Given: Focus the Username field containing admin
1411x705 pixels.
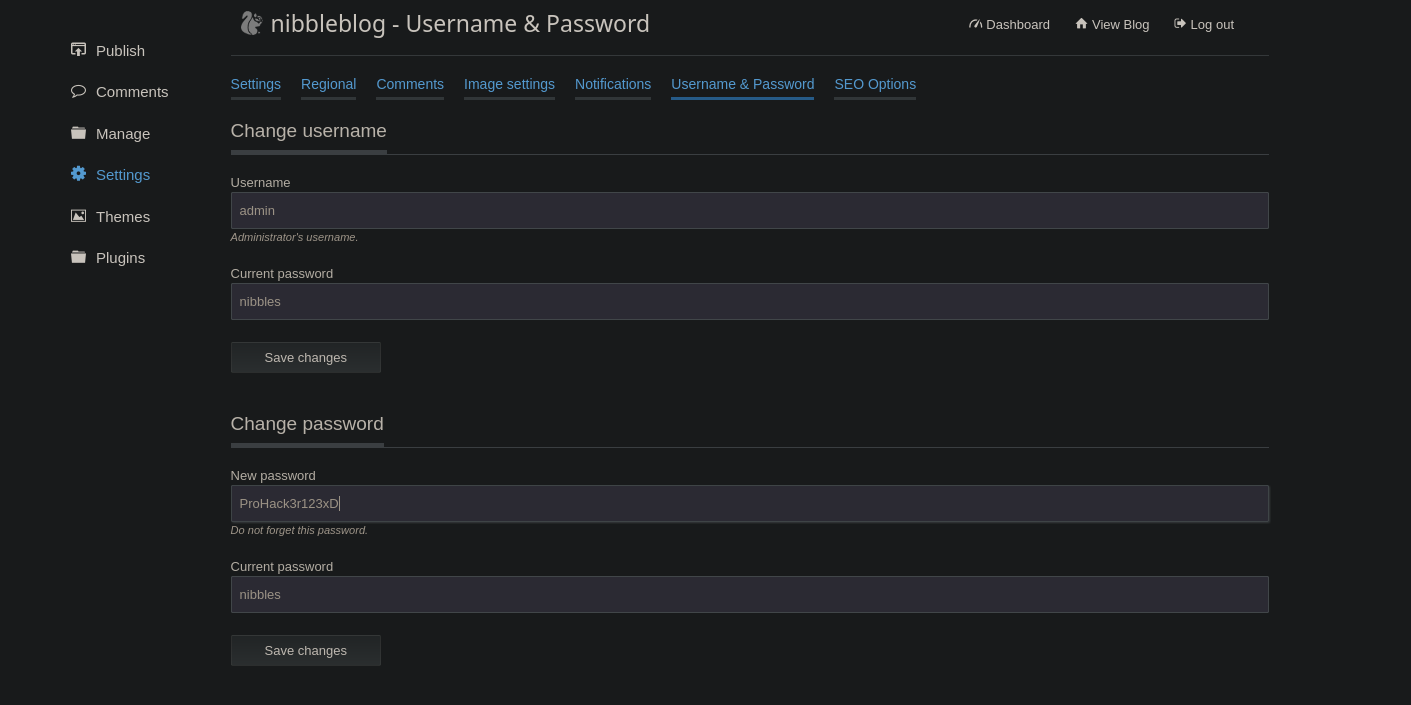Looking at the screenshot, I should pyautogui.click(x=749, y=210).
